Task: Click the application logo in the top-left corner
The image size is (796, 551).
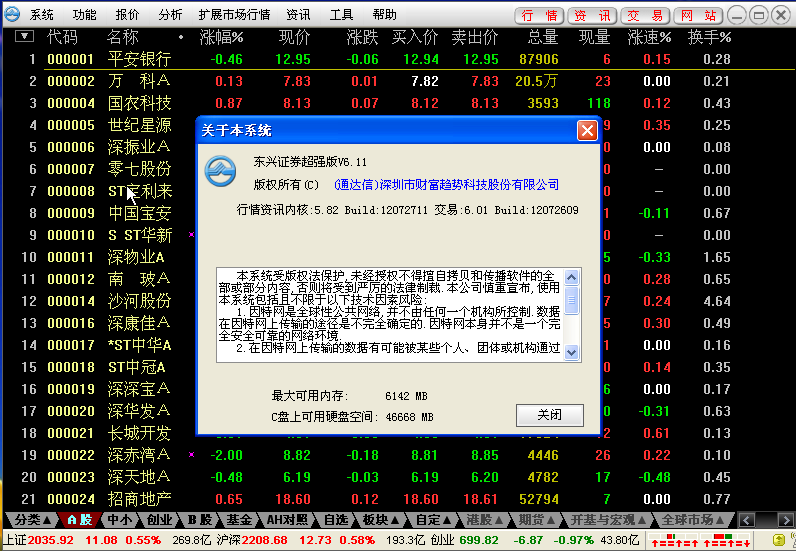Action: pyautogui.click(x=12, y=14)
